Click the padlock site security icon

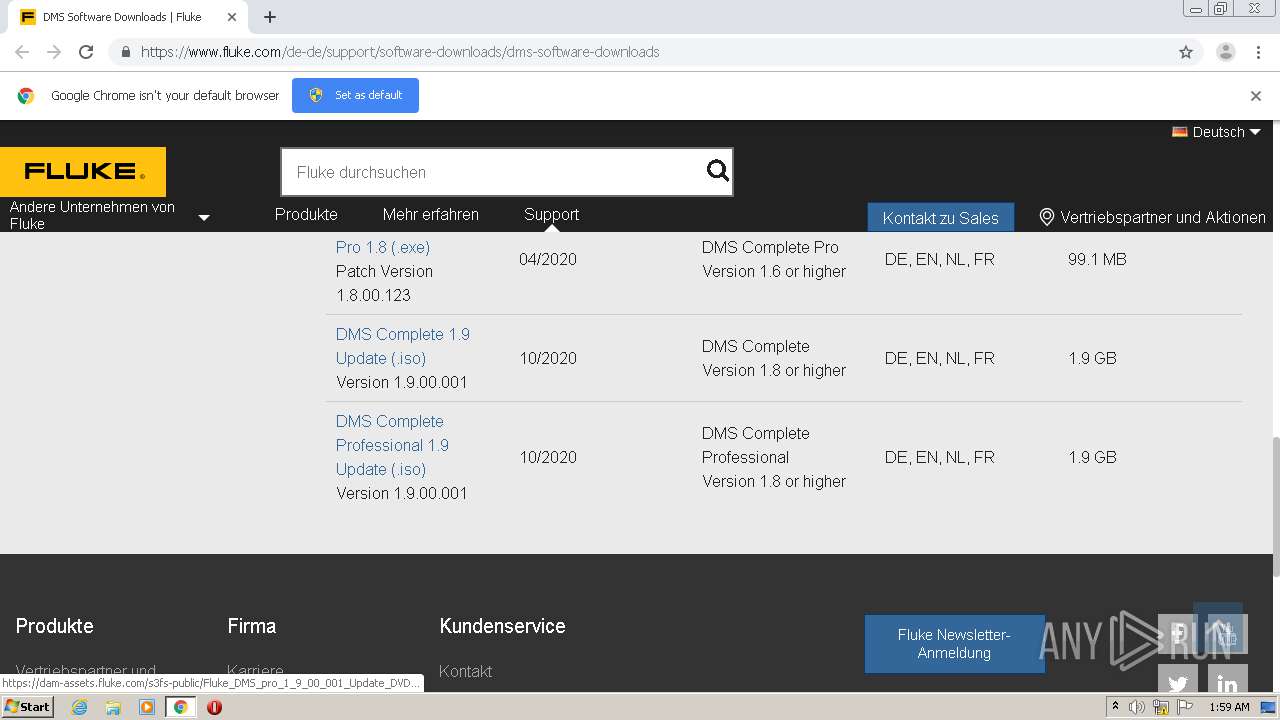pos(125,52)
